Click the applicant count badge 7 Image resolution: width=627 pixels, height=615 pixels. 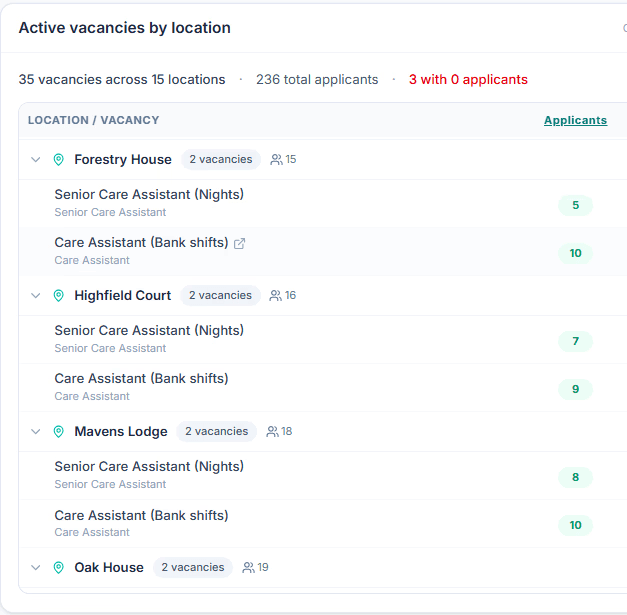575,341
